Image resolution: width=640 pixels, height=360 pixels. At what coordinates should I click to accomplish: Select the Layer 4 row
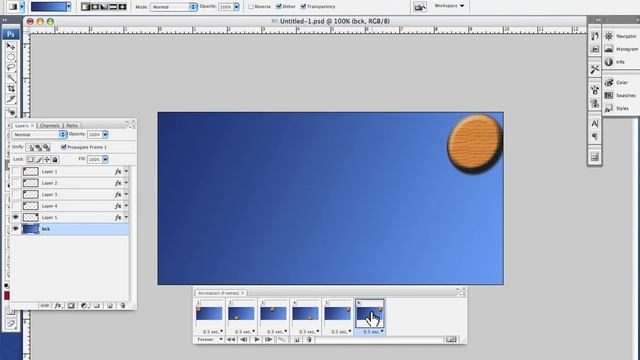(x=70, y=206)
